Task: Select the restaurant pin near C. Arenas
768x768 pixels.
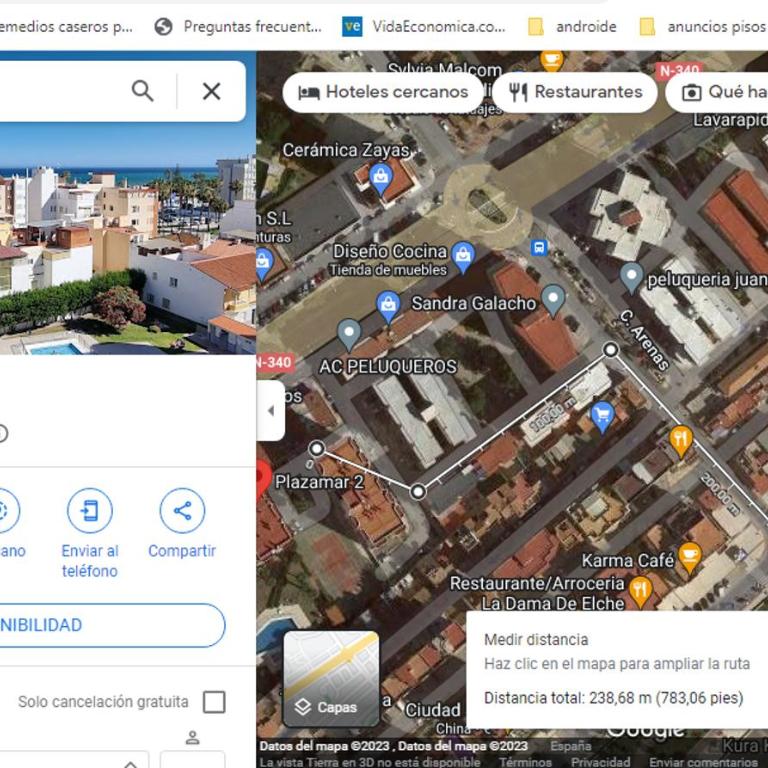Action: (680, 440)
